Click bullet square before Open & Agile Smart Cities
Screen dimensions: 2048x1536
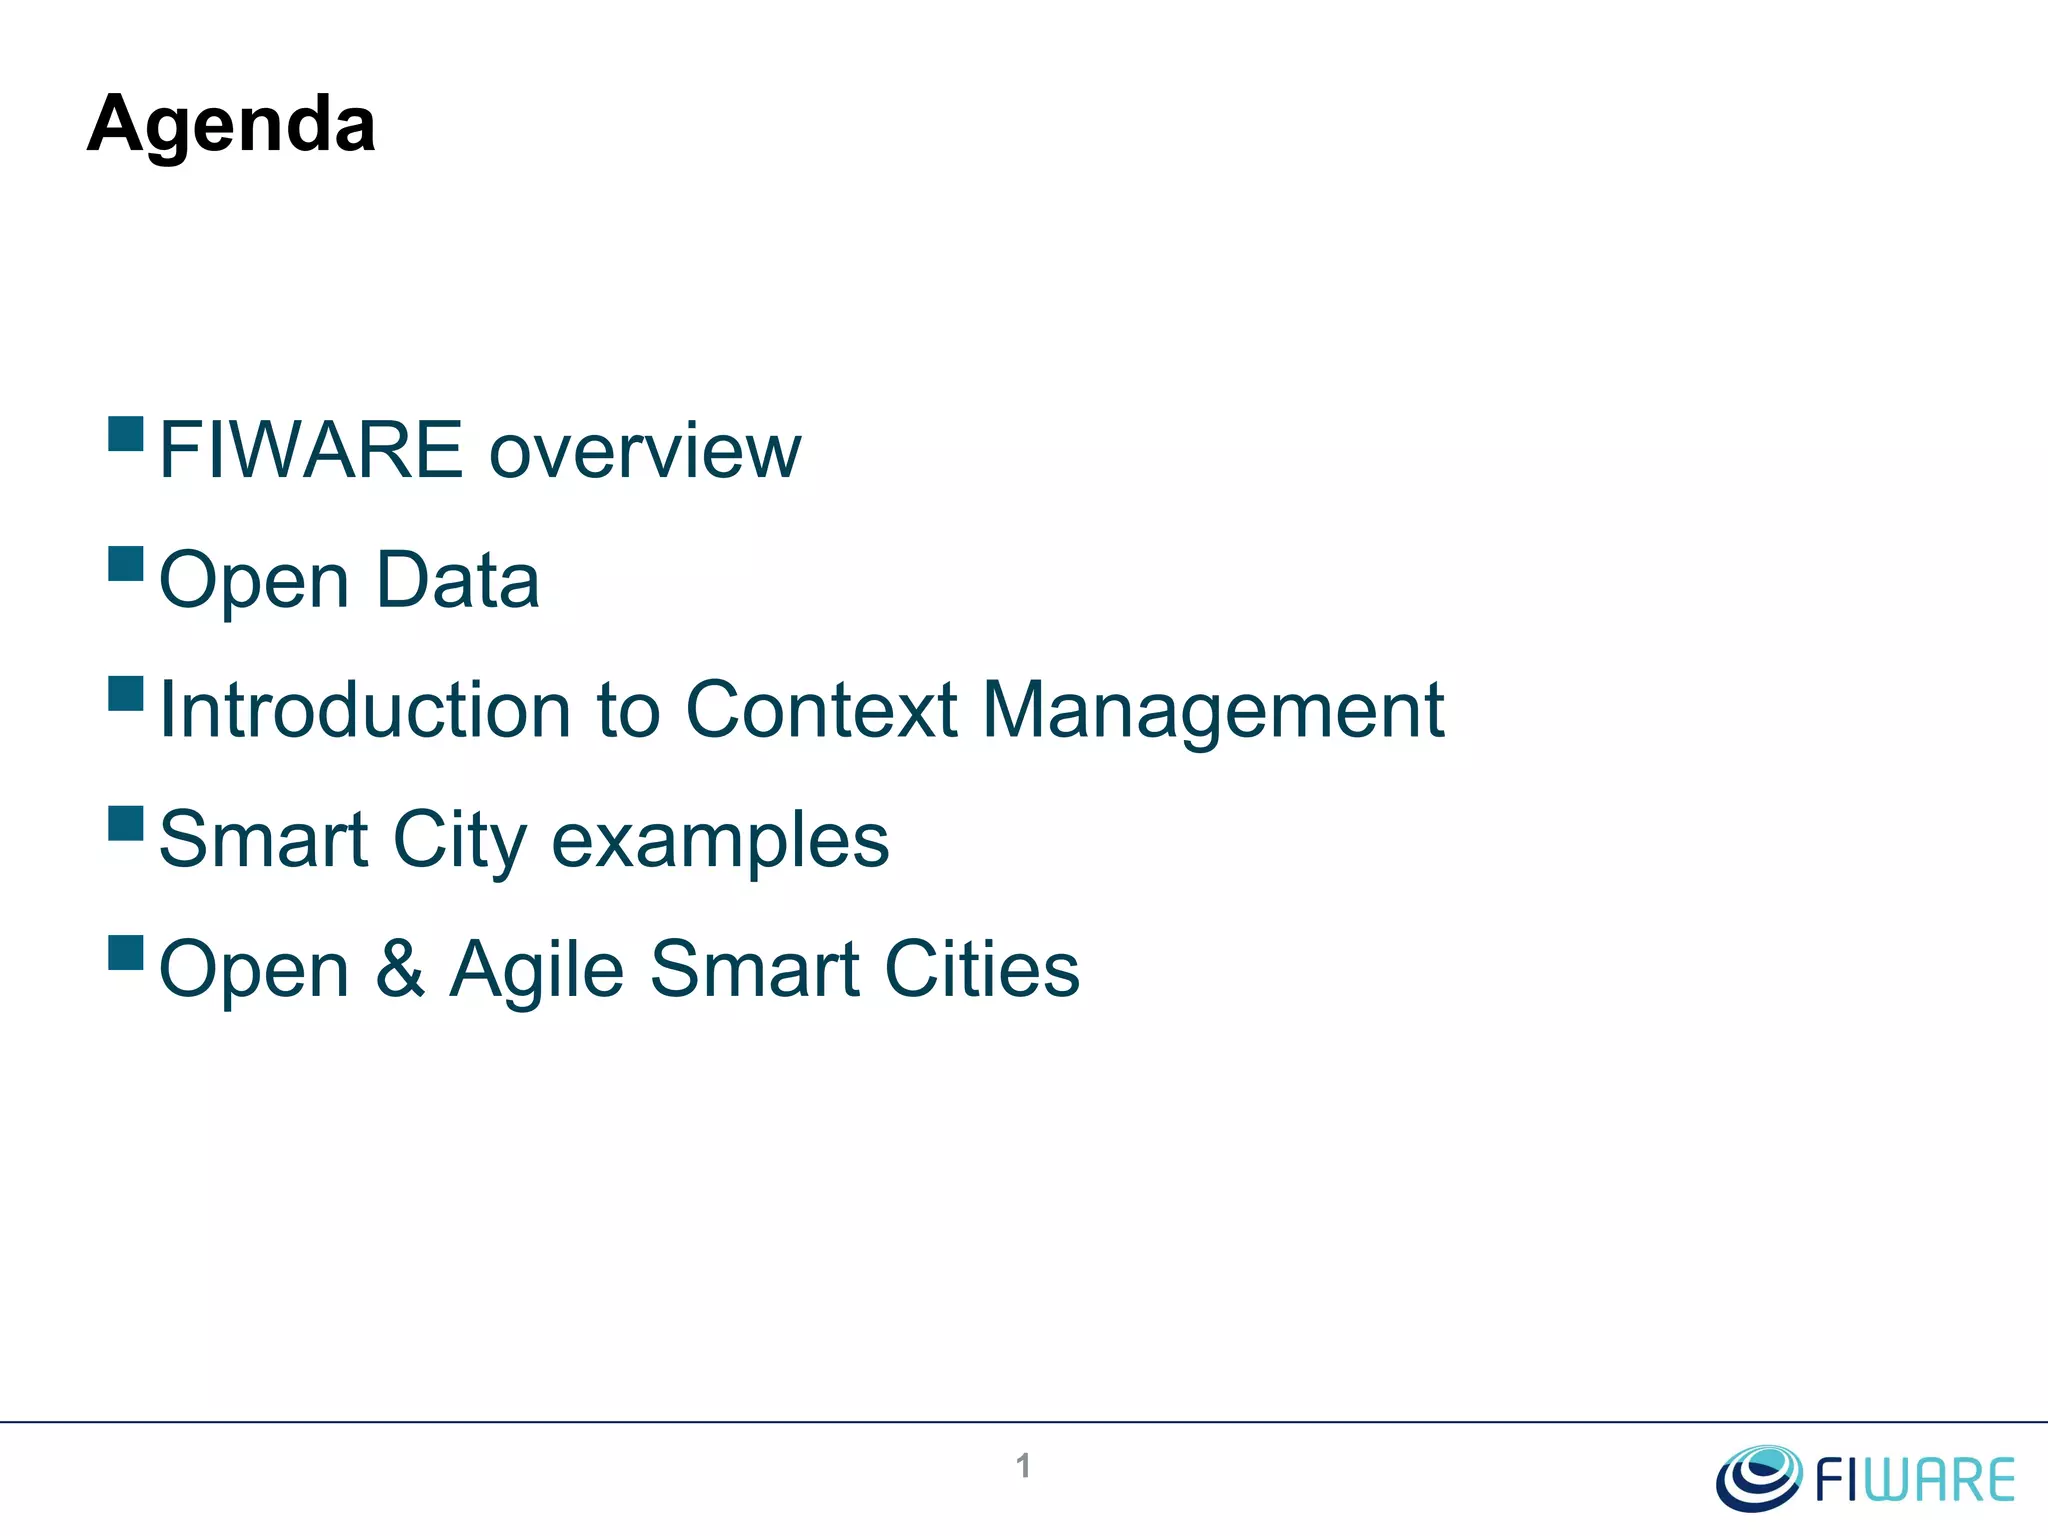click(126, 952)
